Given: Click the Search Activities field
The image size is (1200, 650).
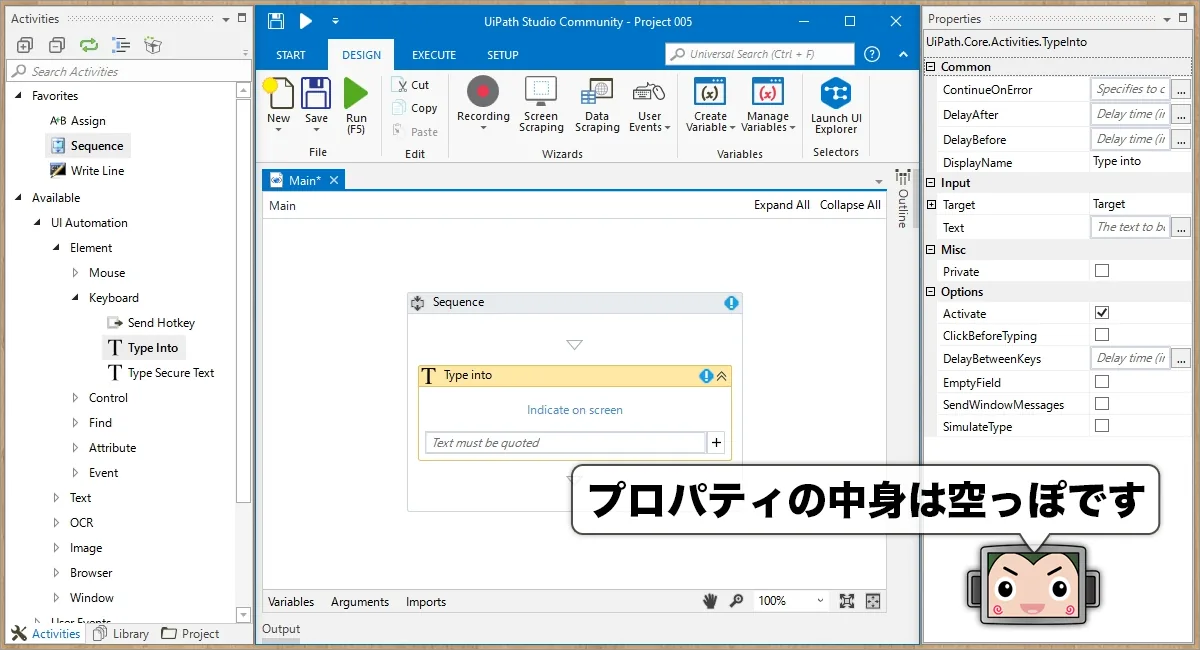Looking at the screenshot, I should (128, 71).
